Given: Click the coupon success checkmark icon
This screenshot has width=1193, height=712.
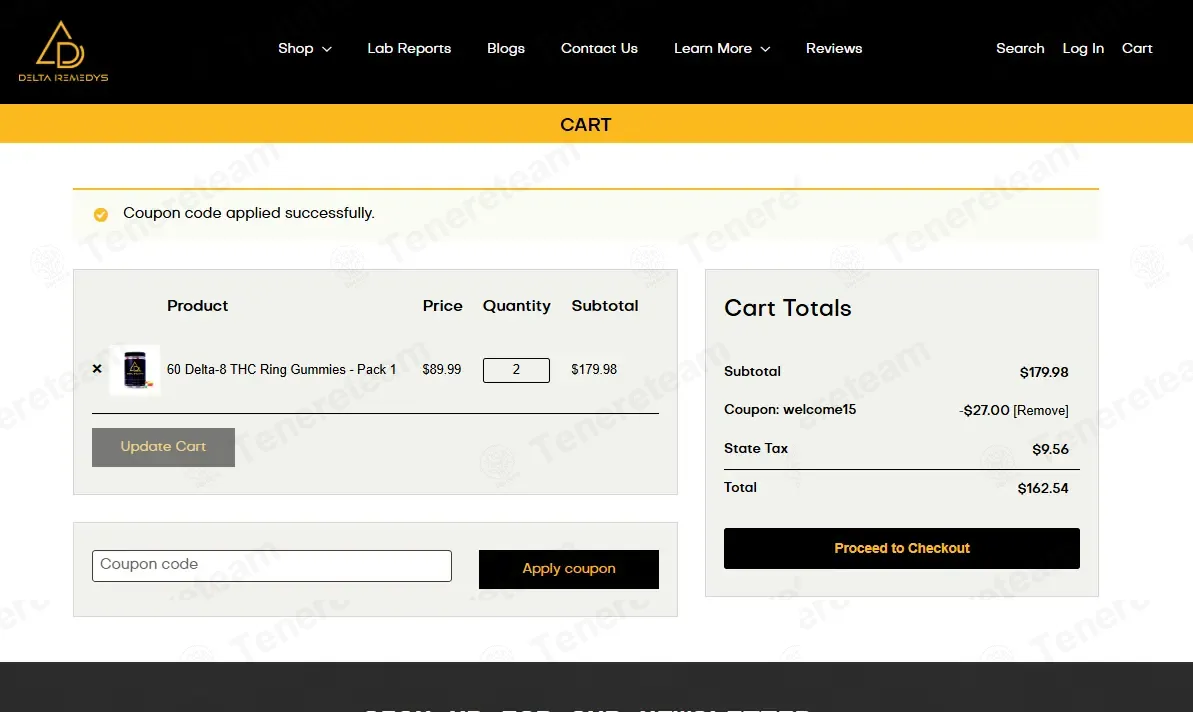Looking at the screenshot, I should (x=100, y=215).
